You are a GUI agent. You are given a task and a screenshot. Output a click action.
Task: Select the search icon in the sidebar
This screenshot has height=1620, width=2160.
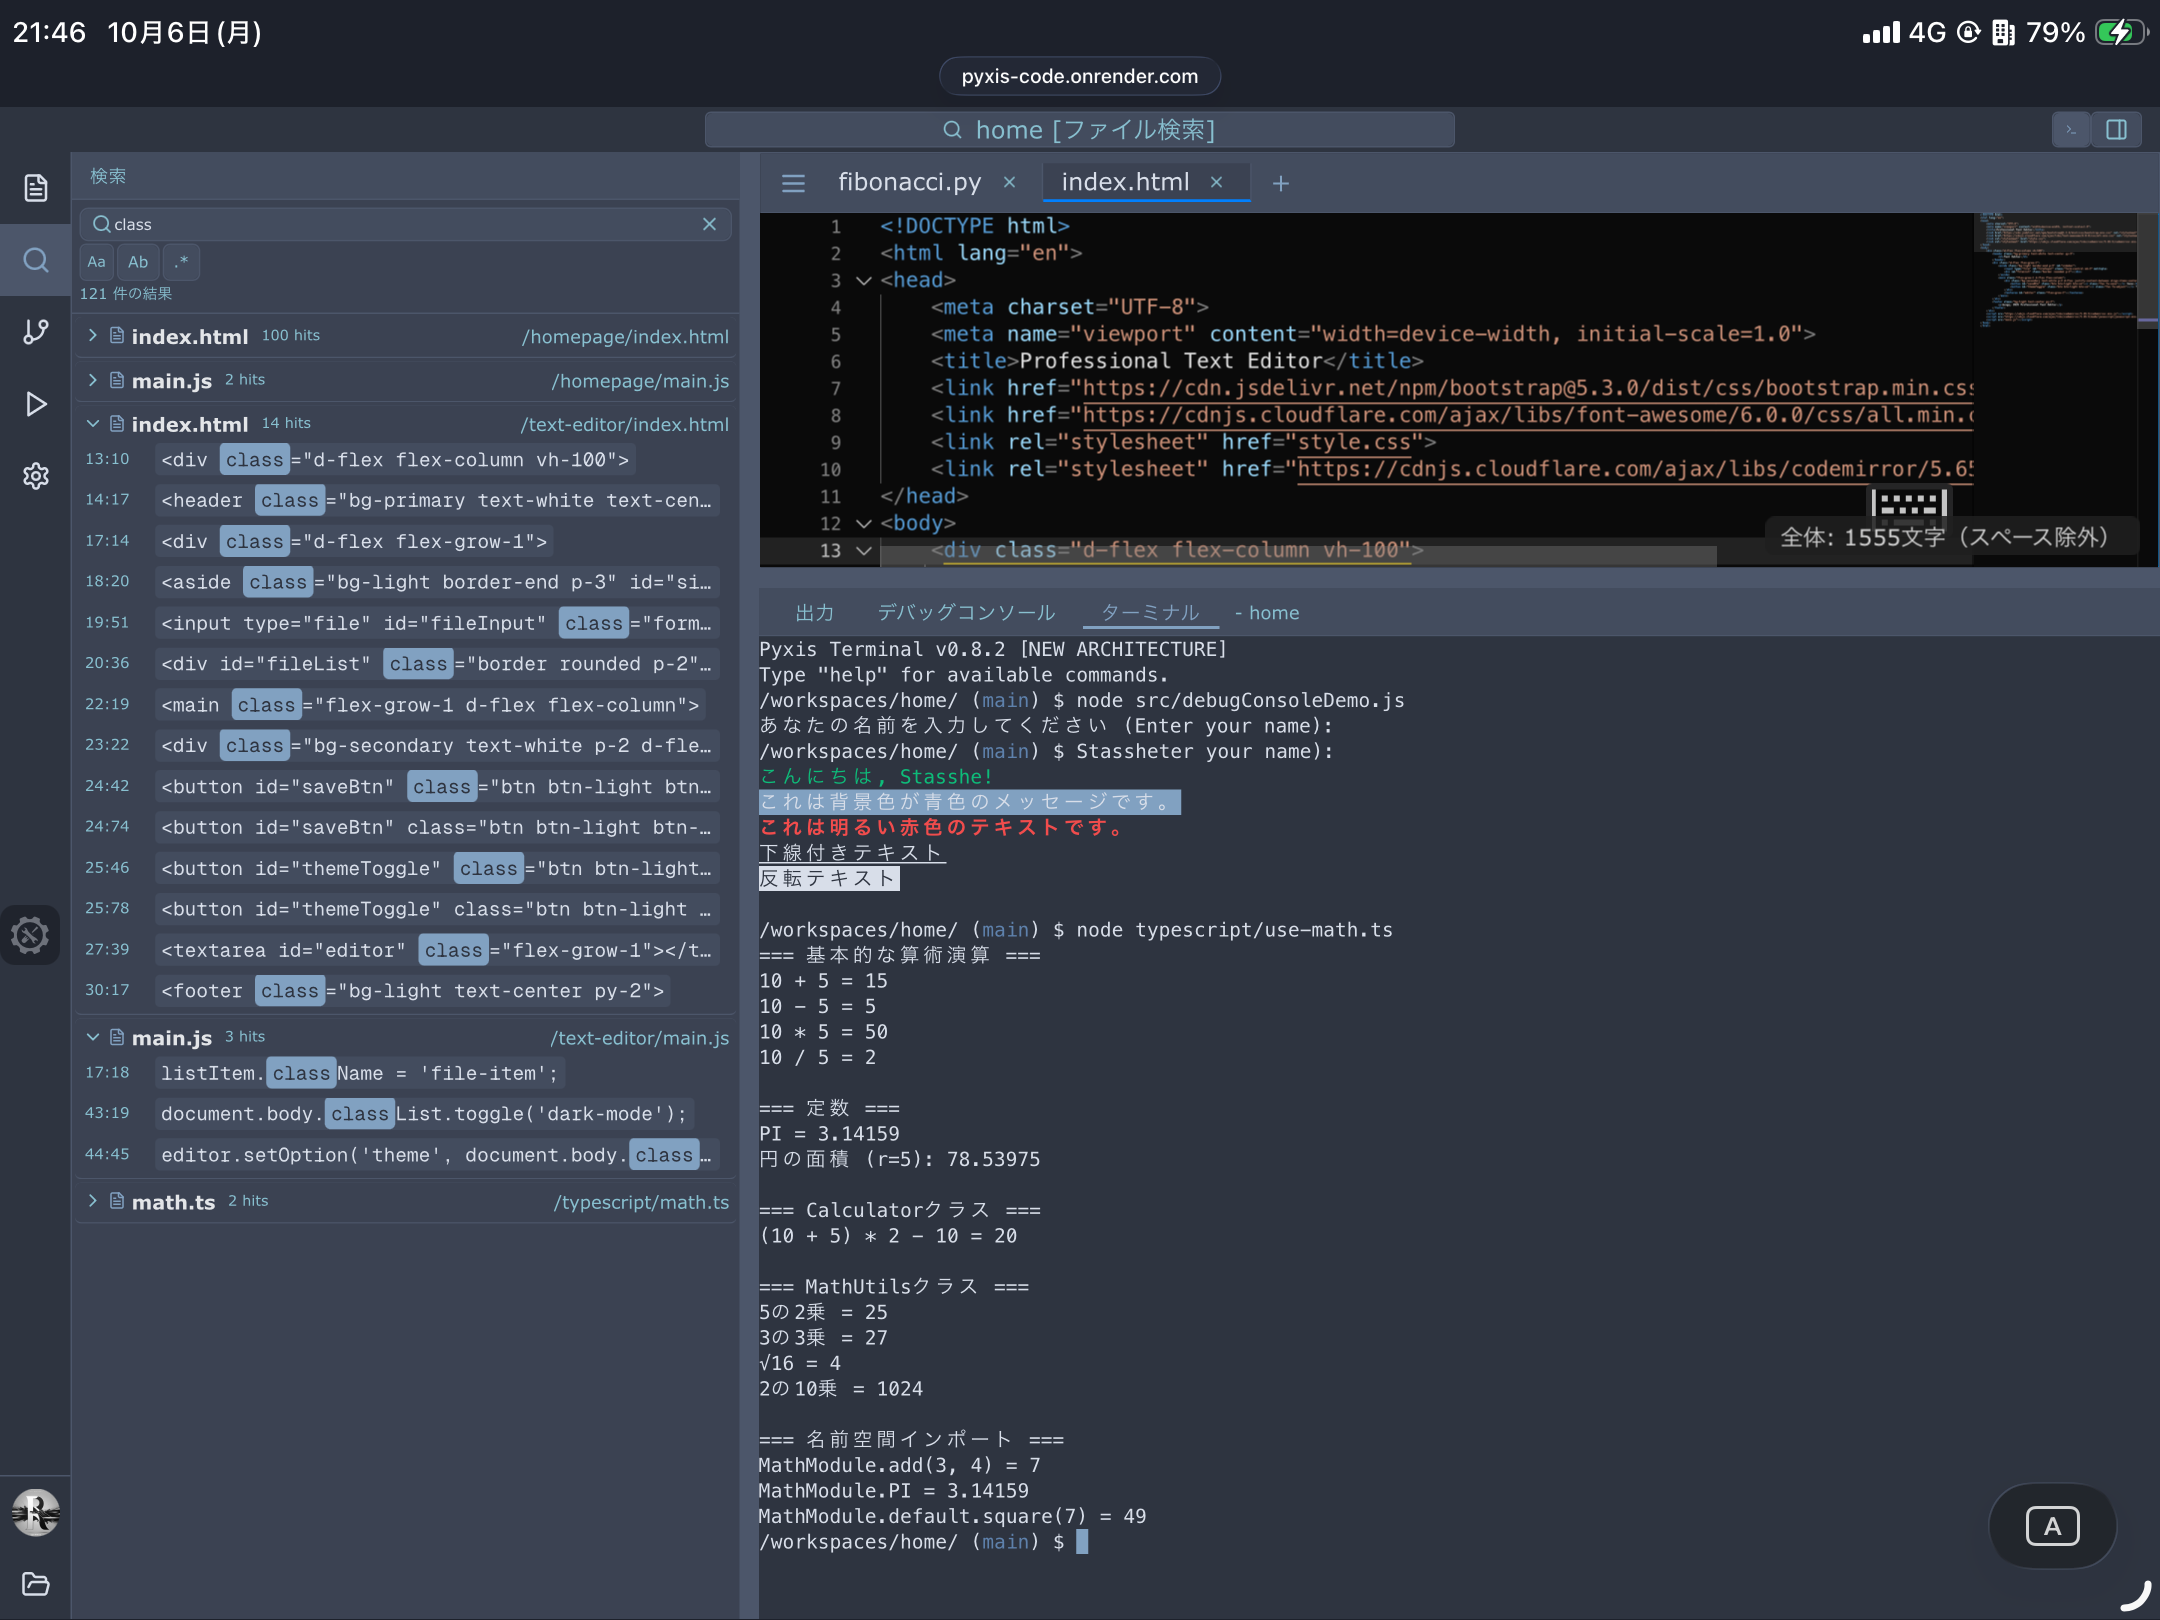(x=36, y=260)
